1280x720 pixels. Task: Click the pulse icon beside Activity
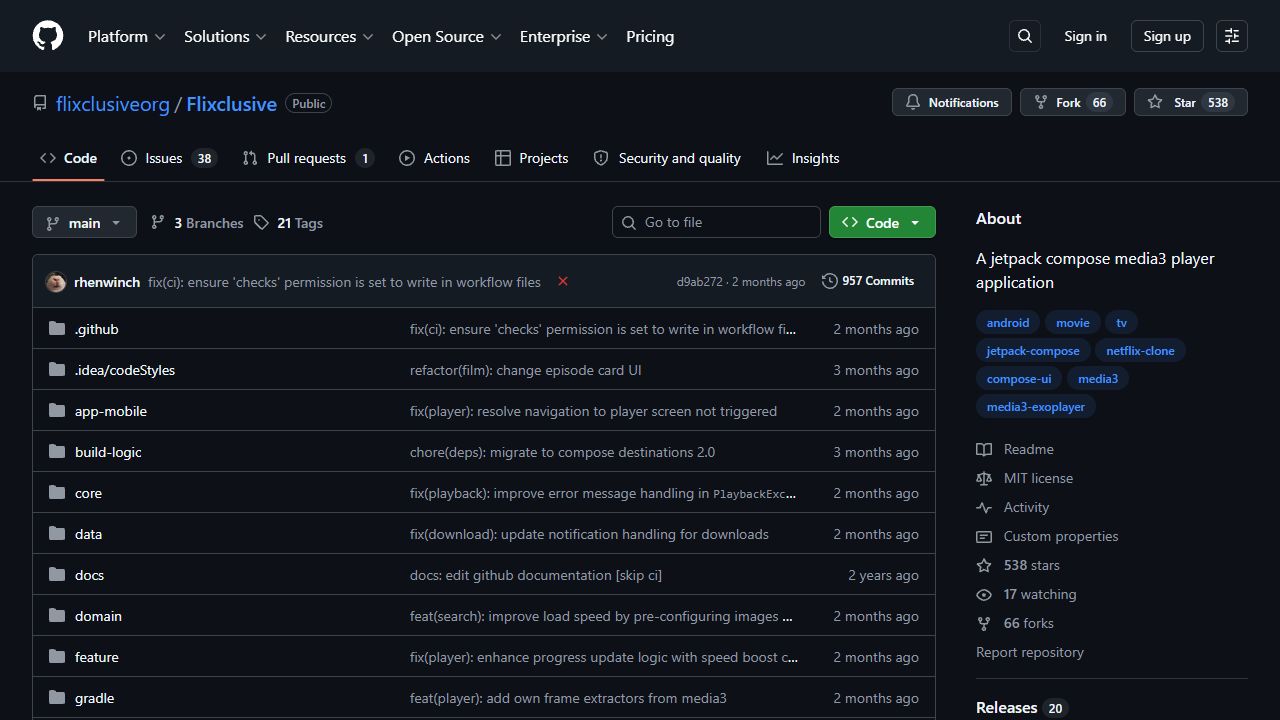(x=984, y=508)
